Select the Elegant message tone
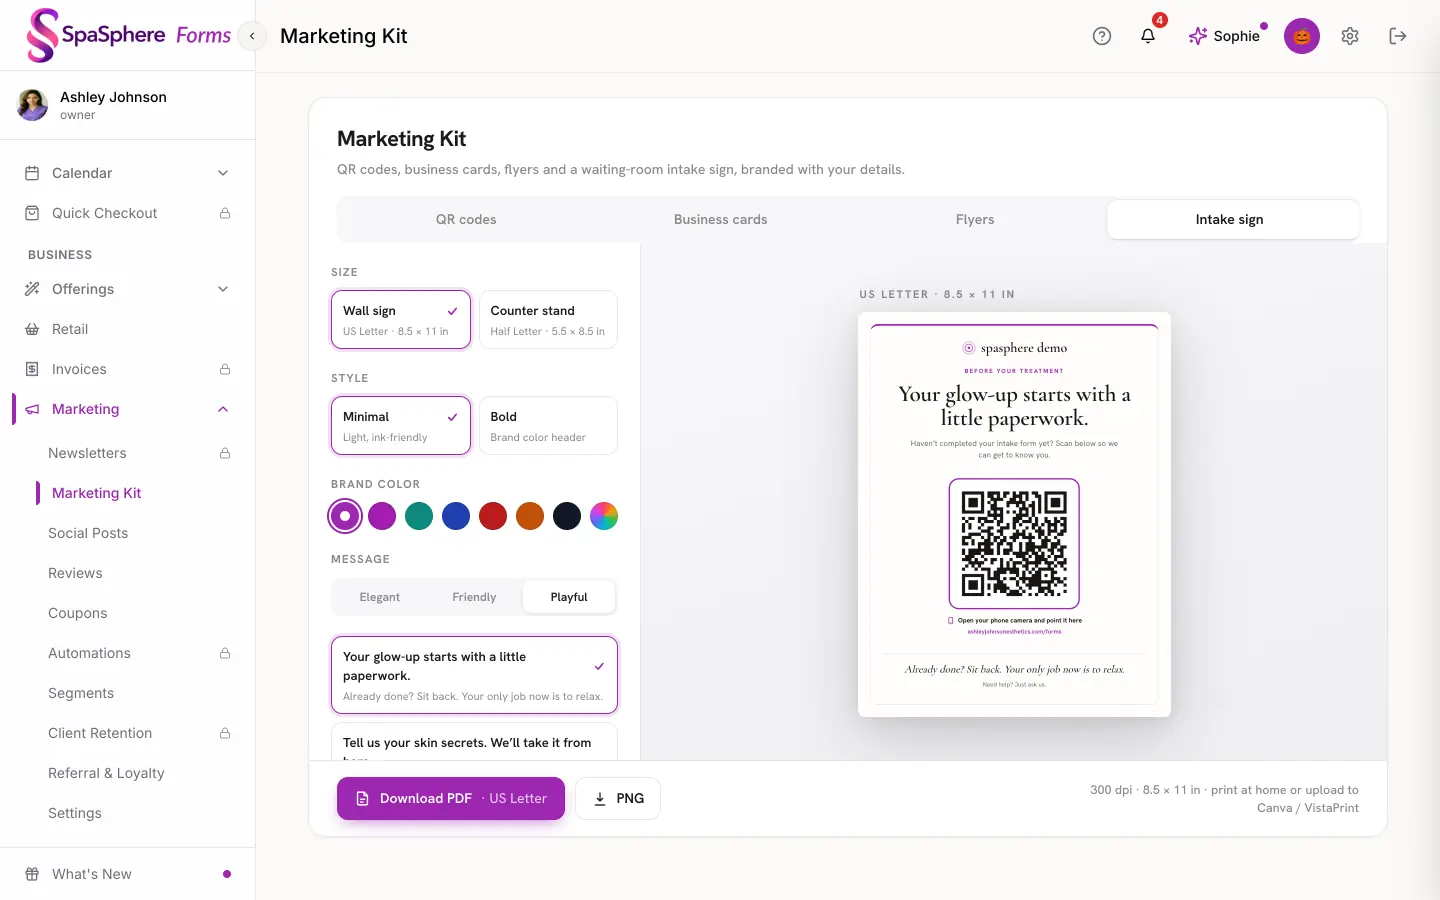This screenshot has height=900, width=1440. (380, 597)
